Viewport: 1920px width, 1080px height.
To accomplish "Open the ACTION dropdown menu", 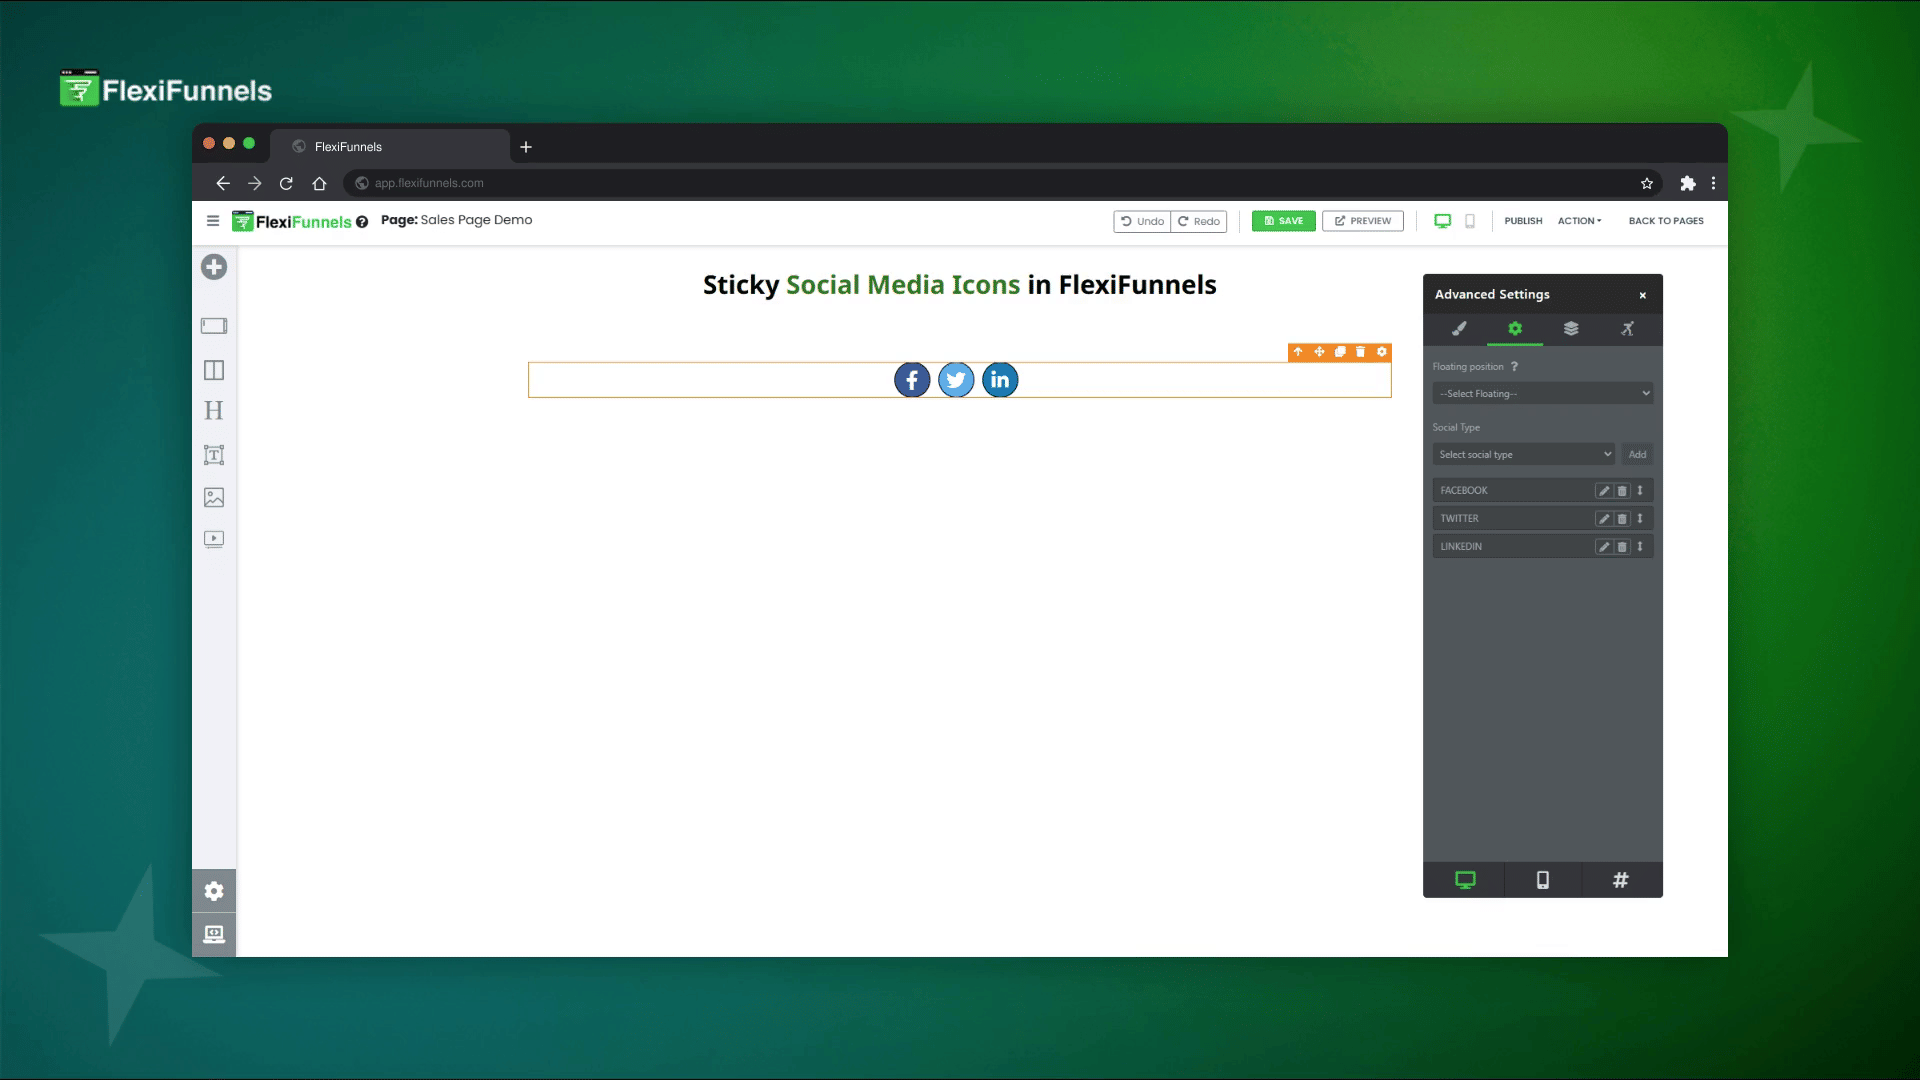I will tap(1579, 221).
